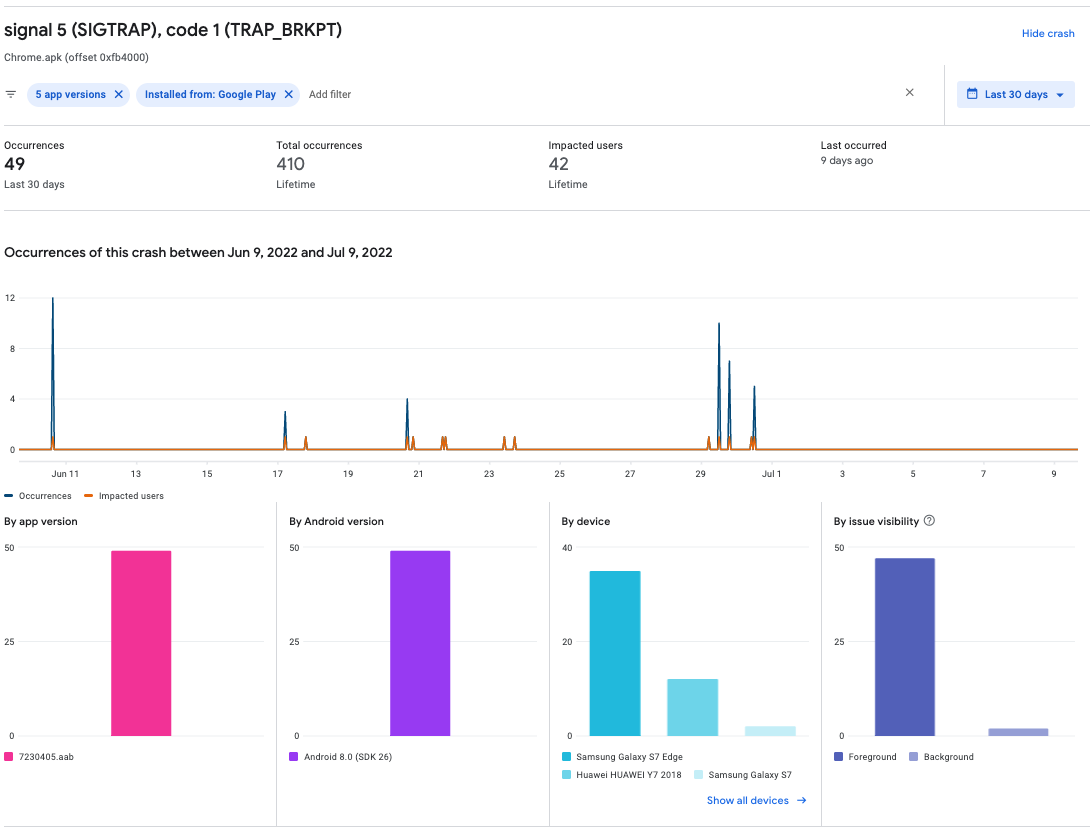Click the pink app version bar
1090x829 pixels.
point(141,643)
